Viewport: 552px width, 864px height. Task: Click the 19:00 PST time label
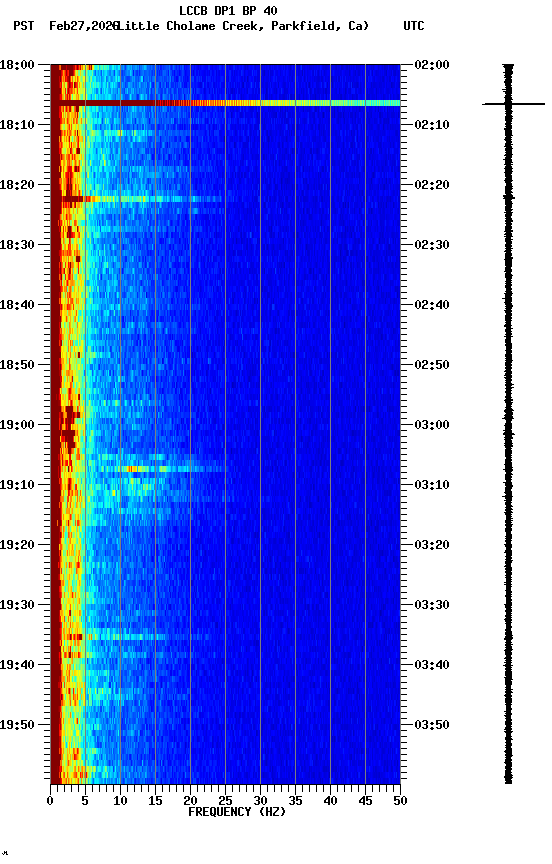pos(17,425)
